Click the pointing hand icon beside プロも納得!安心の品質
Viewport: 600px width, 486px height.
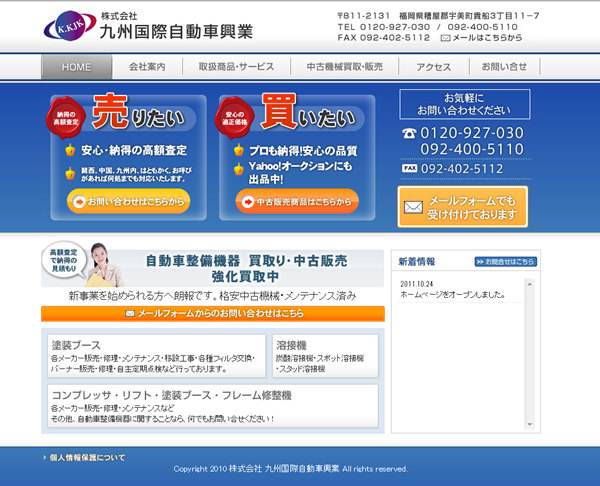tap(239, 150)
